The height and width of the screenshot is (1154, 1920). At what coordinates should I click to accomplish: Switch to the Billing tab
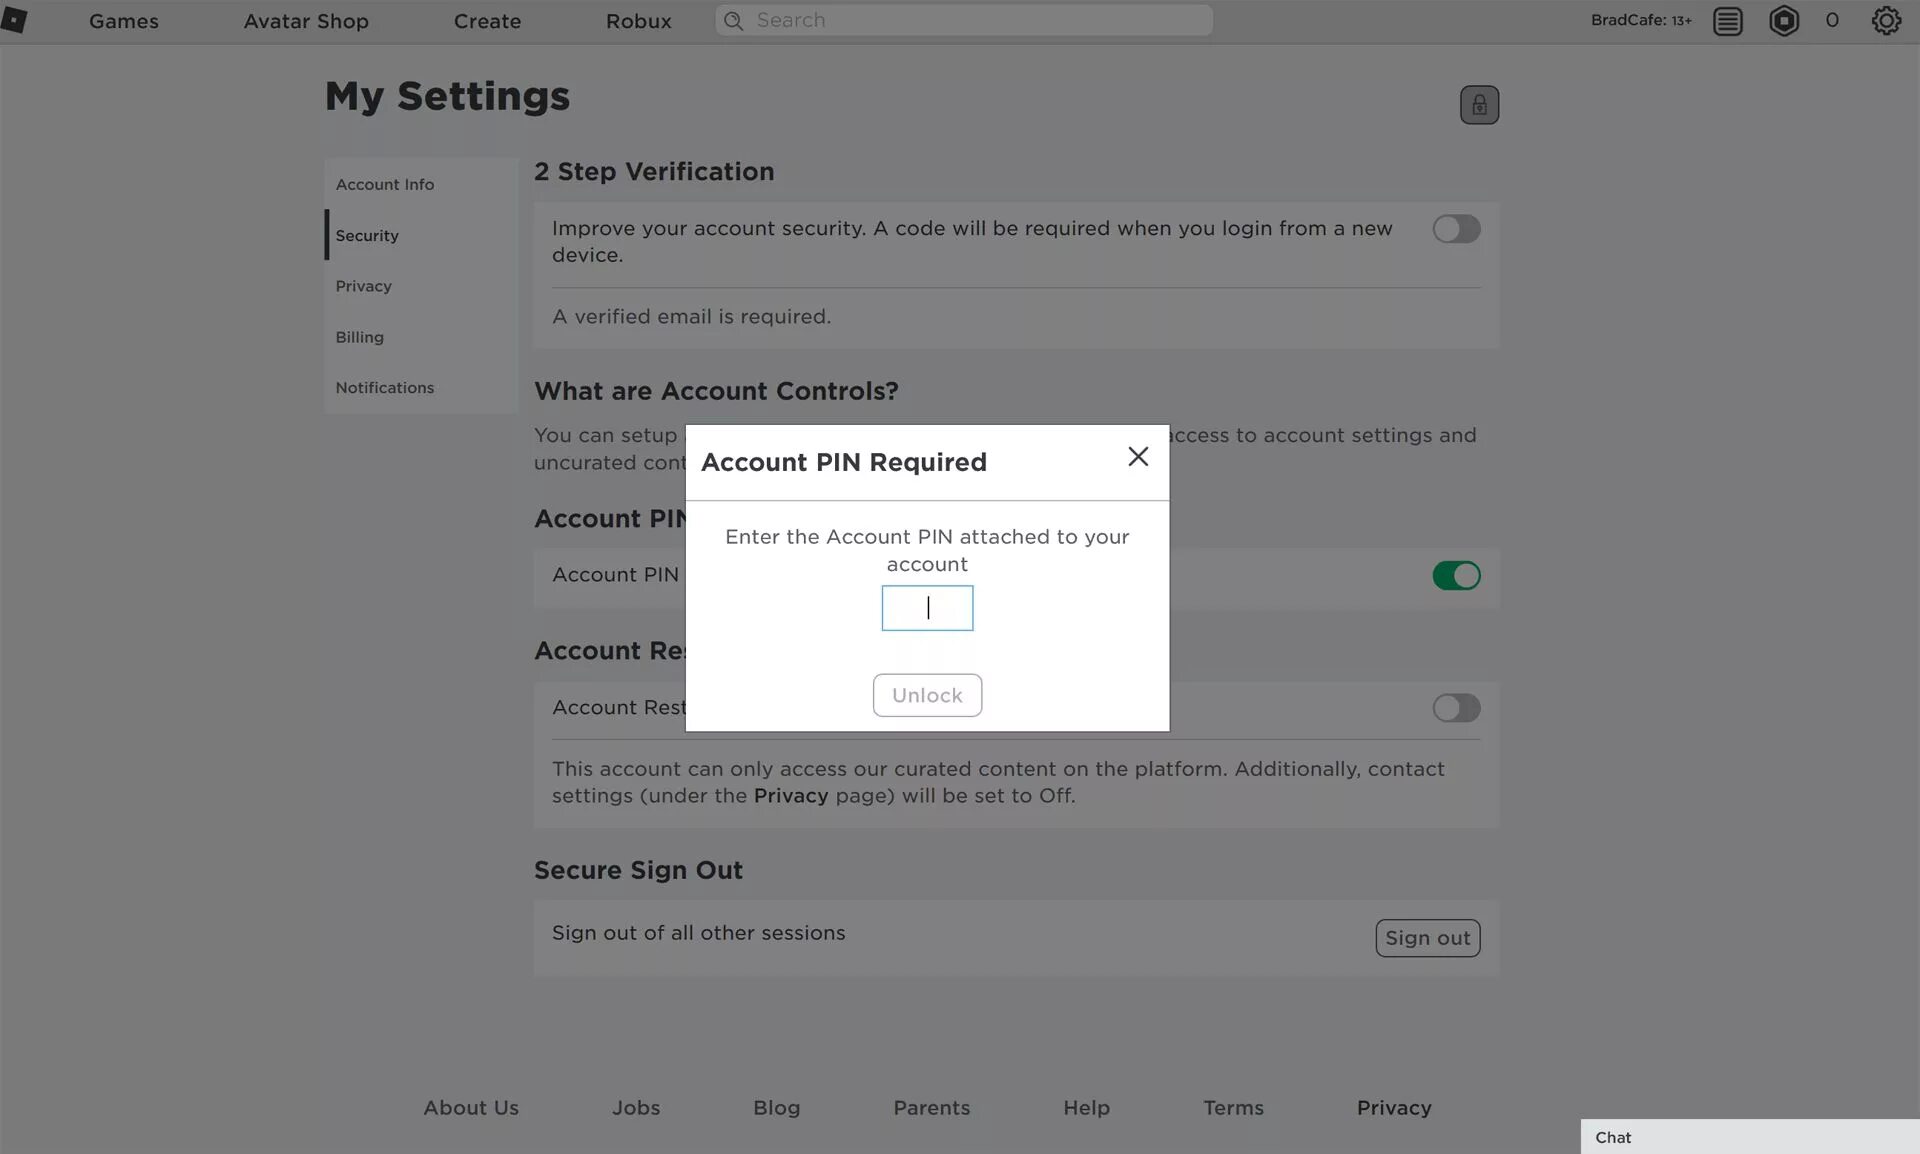(360, 337)
